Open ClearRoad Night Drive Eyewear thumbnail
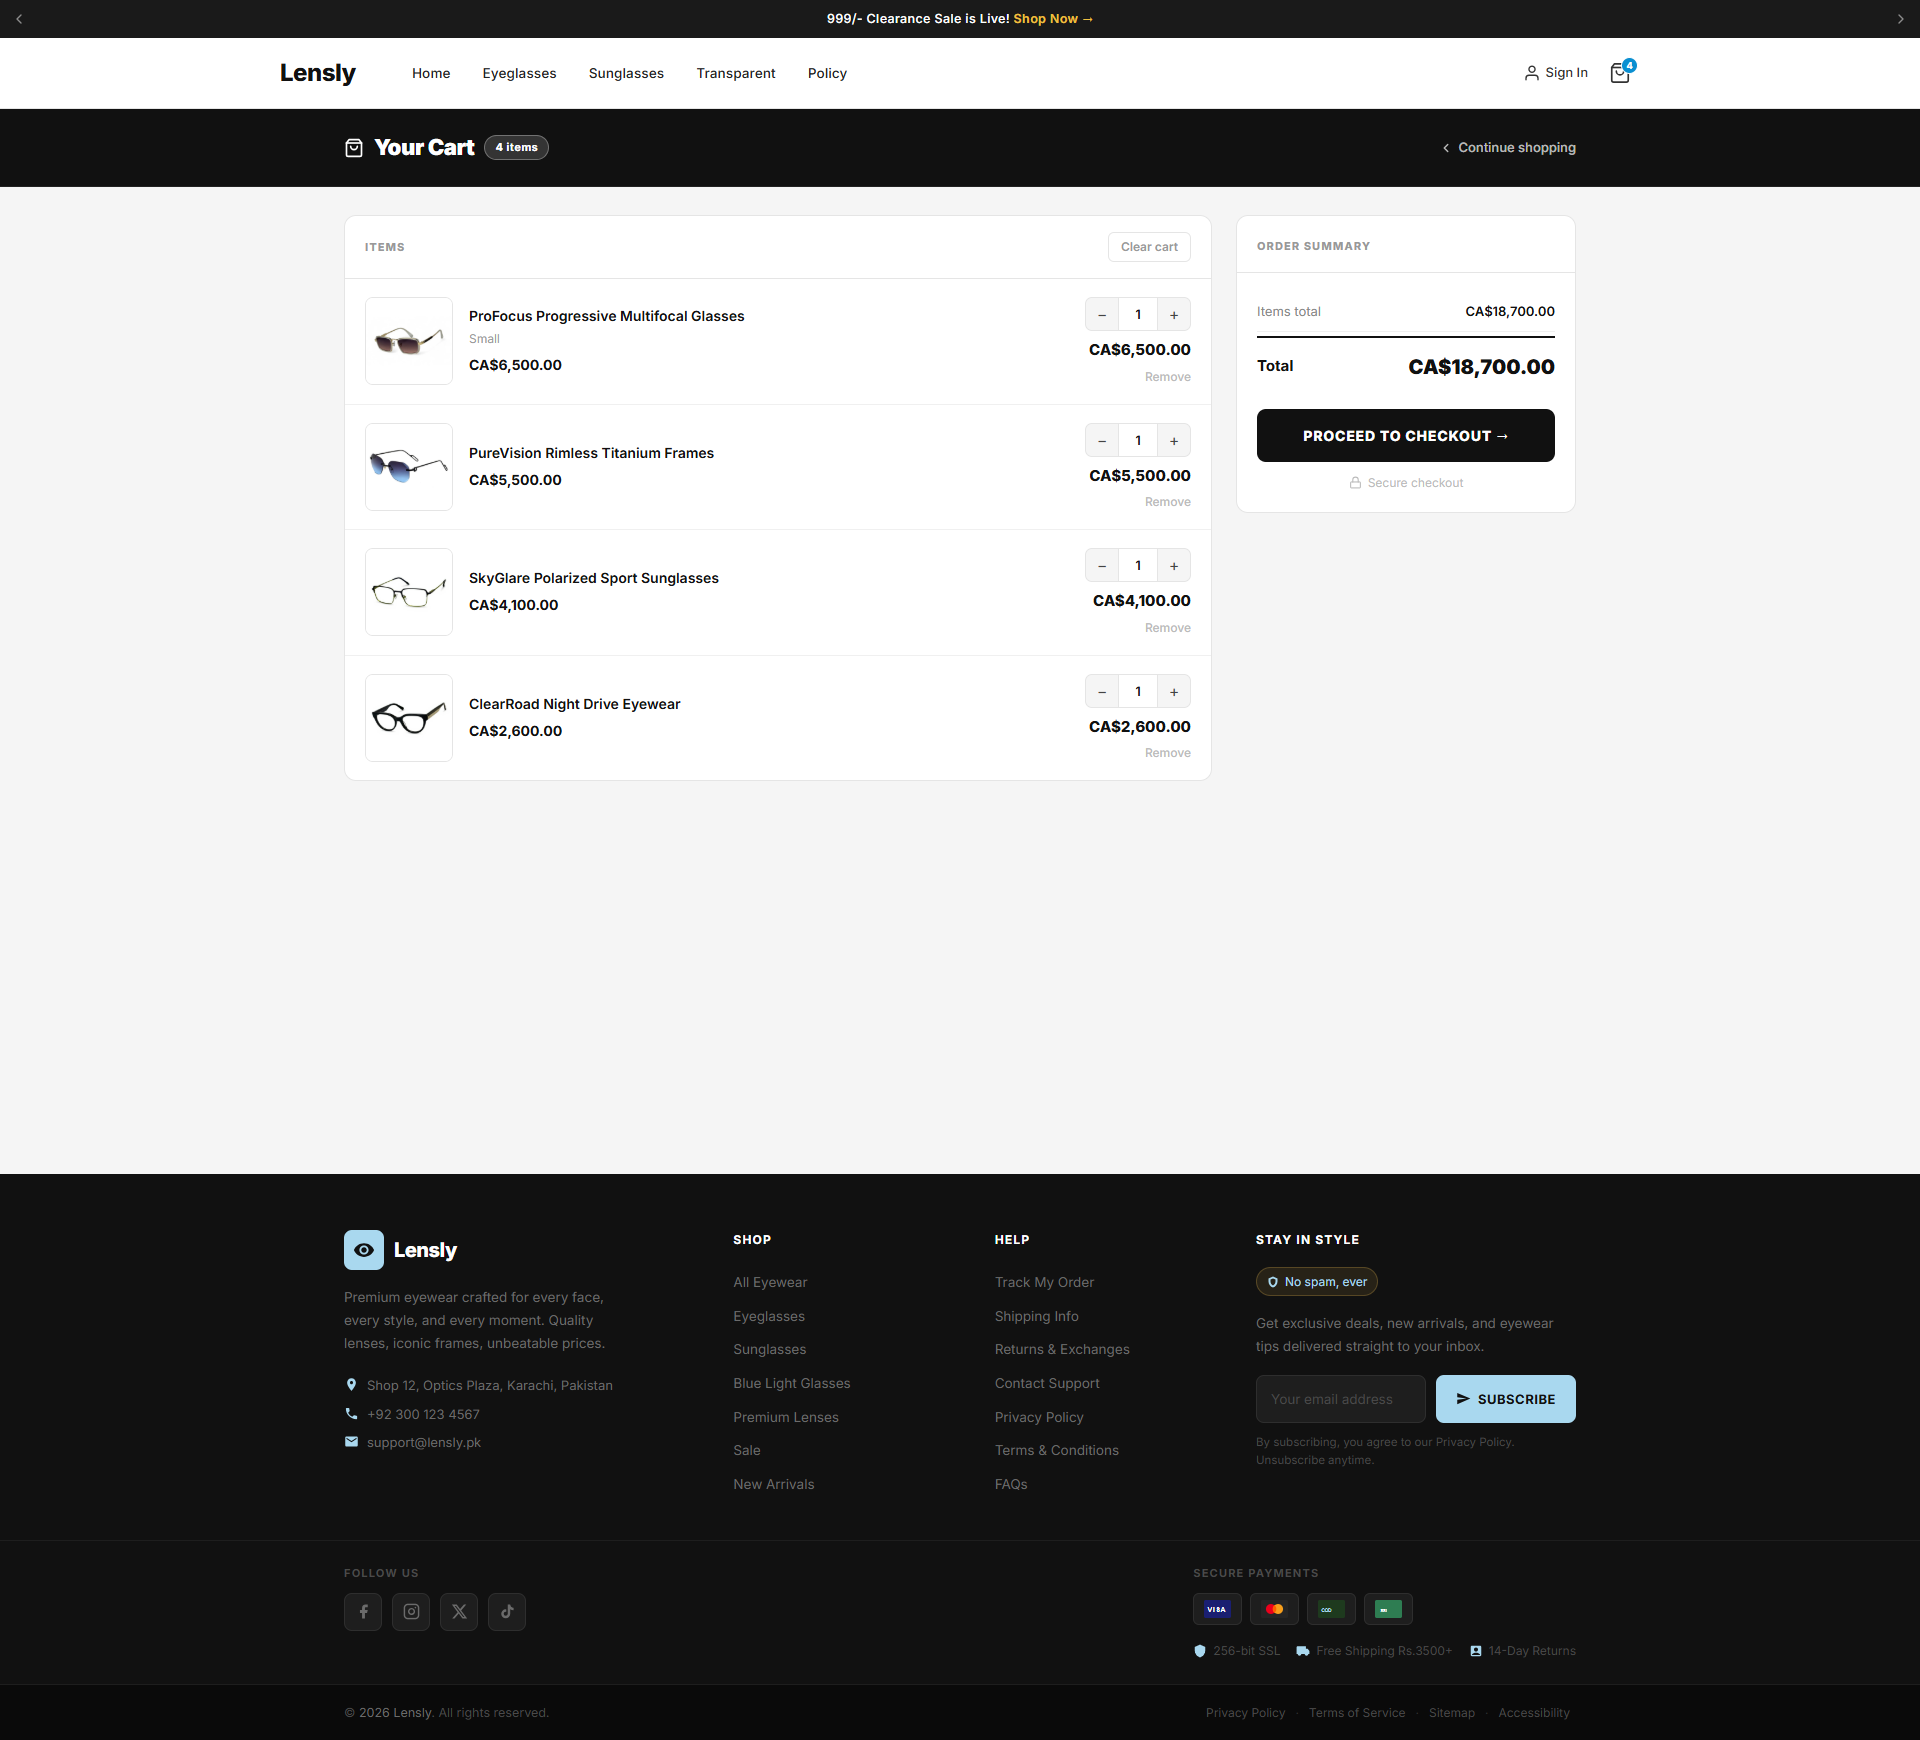Viewport: 1920px width, 1740px height. coord(409,718)
